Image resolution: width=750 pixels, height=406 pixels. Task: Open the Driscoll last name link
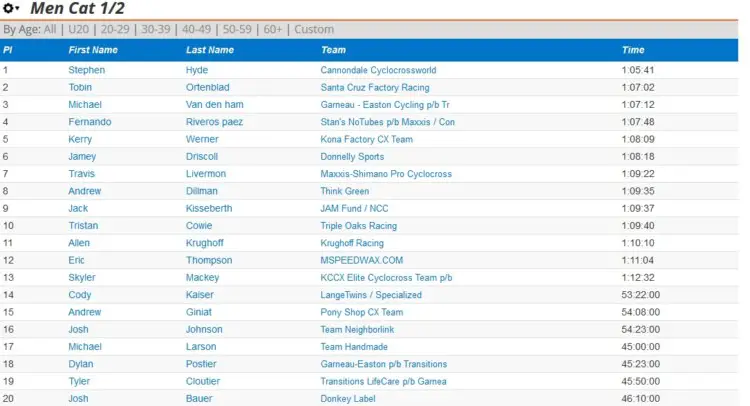(x=201, y=156)
